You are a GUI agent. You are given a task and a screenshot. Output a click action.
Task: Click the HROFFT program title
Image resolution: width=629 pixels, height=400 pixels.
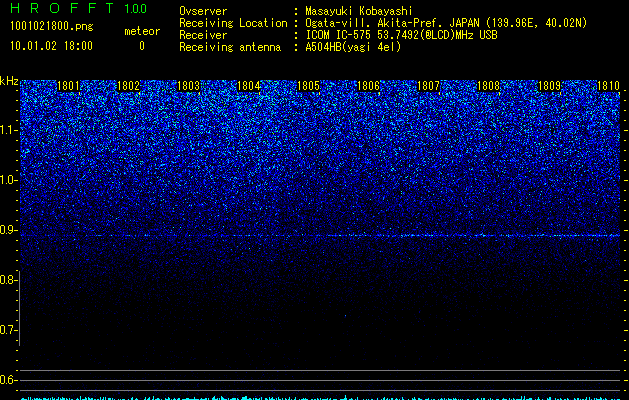pos(63,8)
